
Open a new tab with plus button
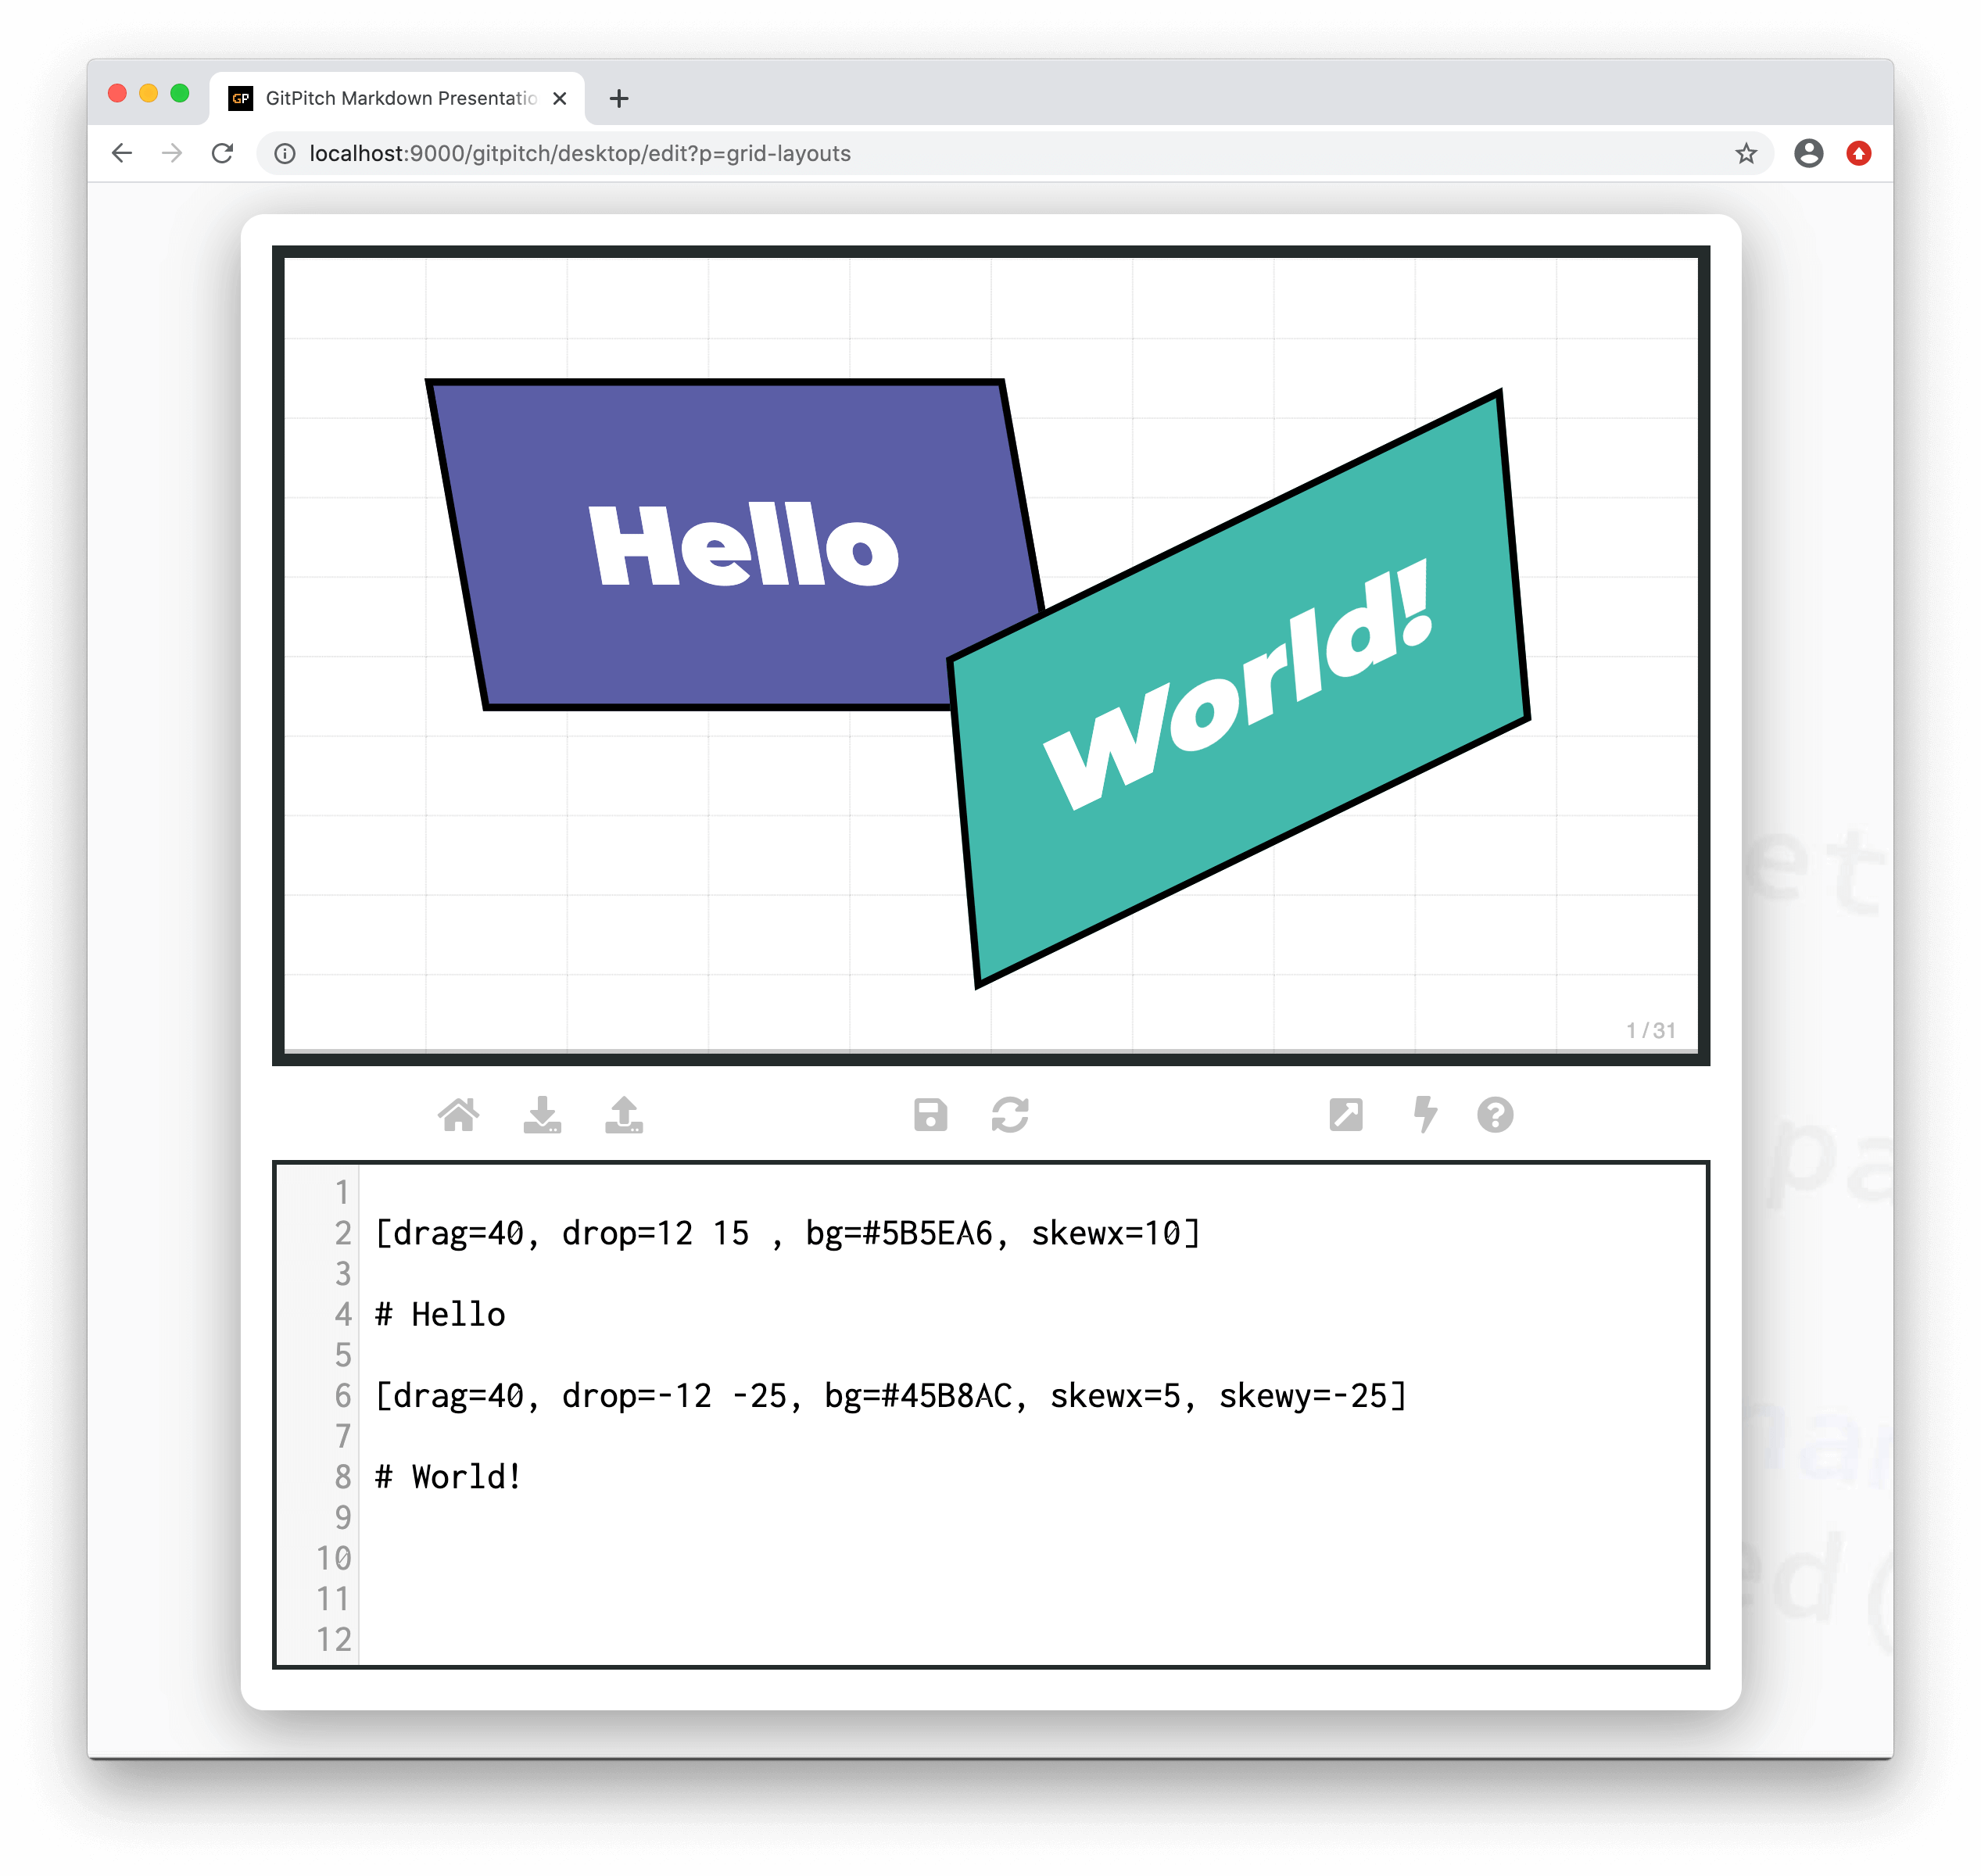pyautogui.click(x=619, y=98)
